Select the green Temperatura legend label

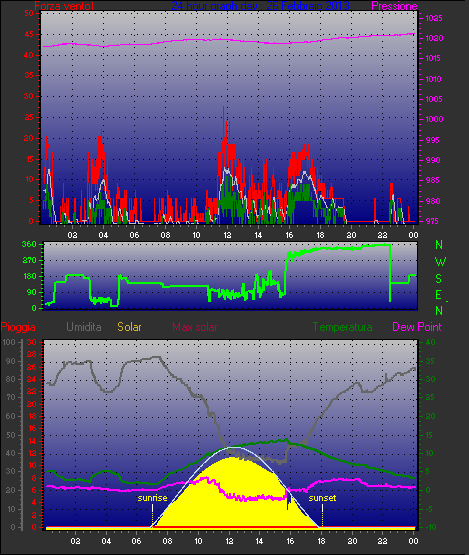pos(342,327)
